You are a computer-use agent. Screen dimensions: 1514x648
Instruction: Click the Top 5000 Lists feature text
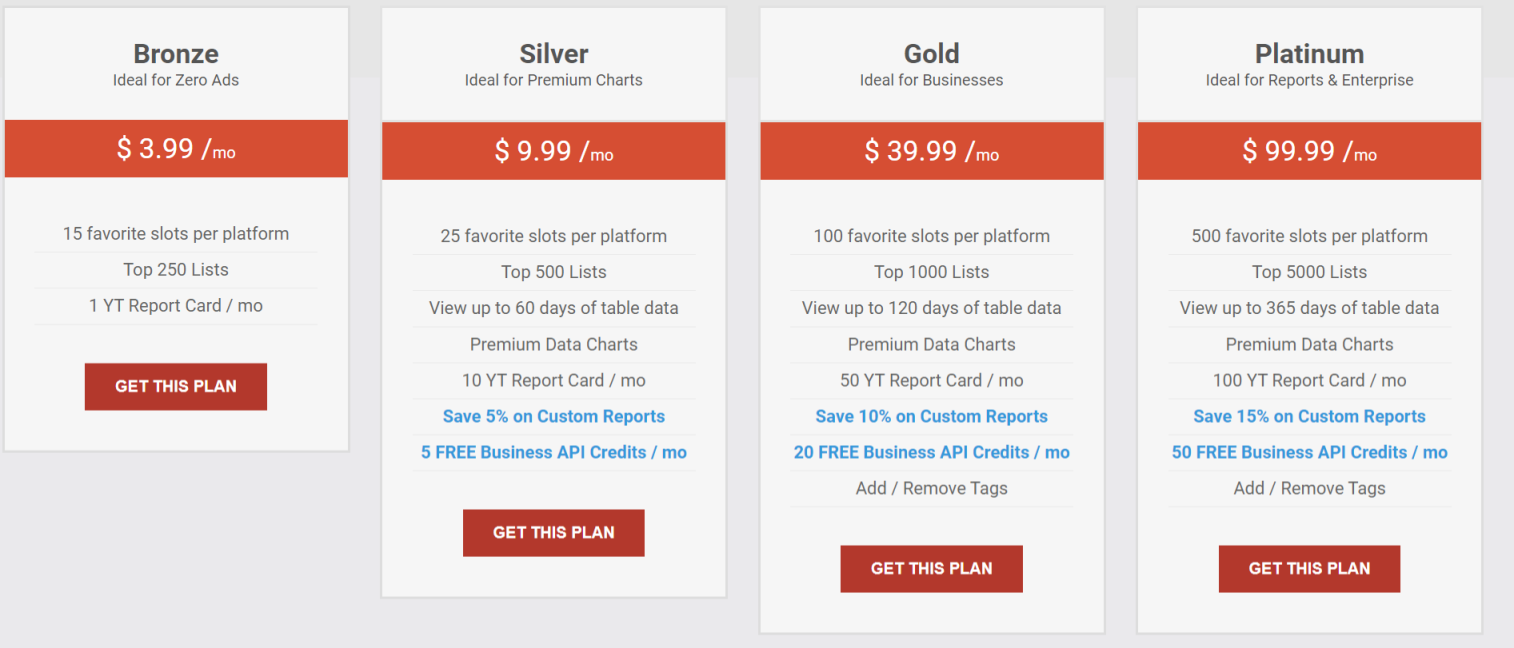click(1309, 272)
